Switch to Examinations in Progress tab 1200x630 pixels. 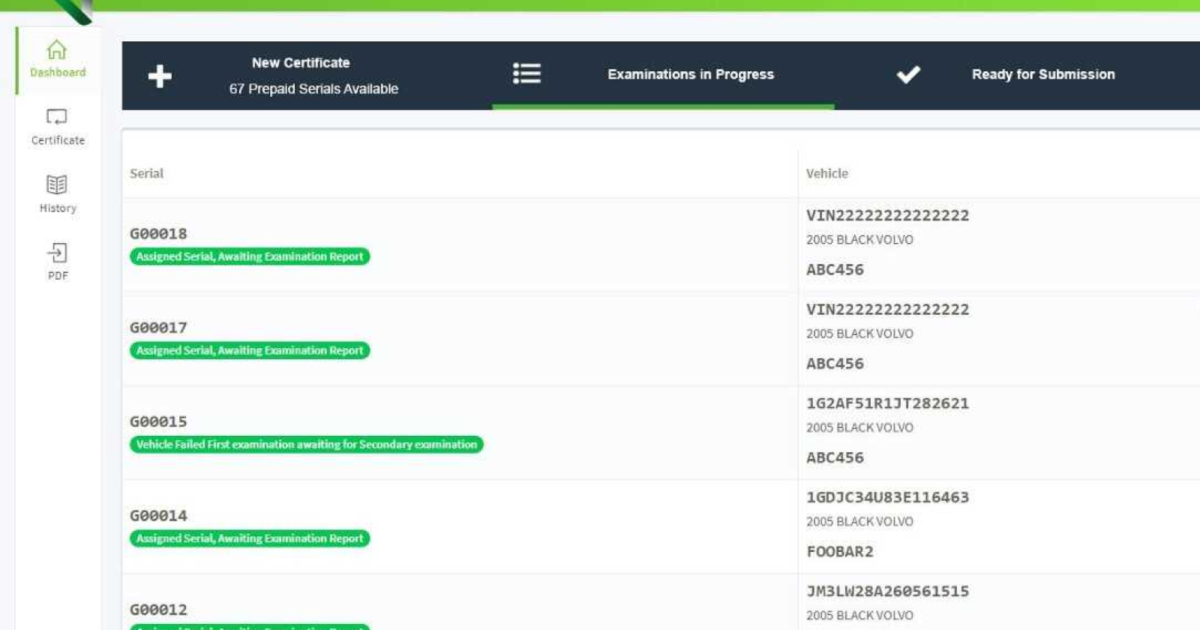point(690,75)
